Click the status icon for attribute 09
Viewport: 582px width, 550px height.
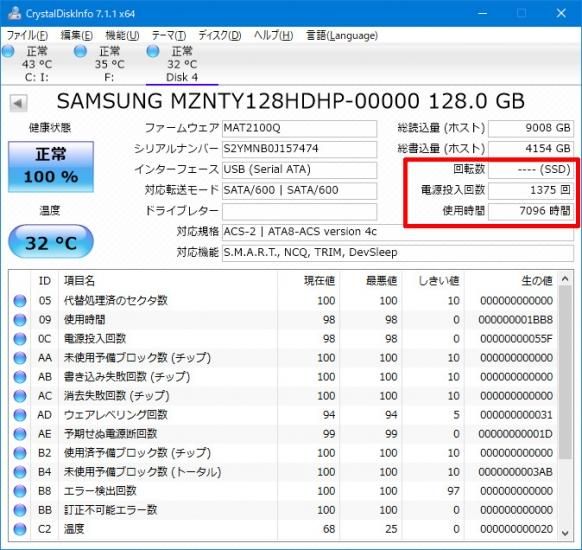(20, 320)
